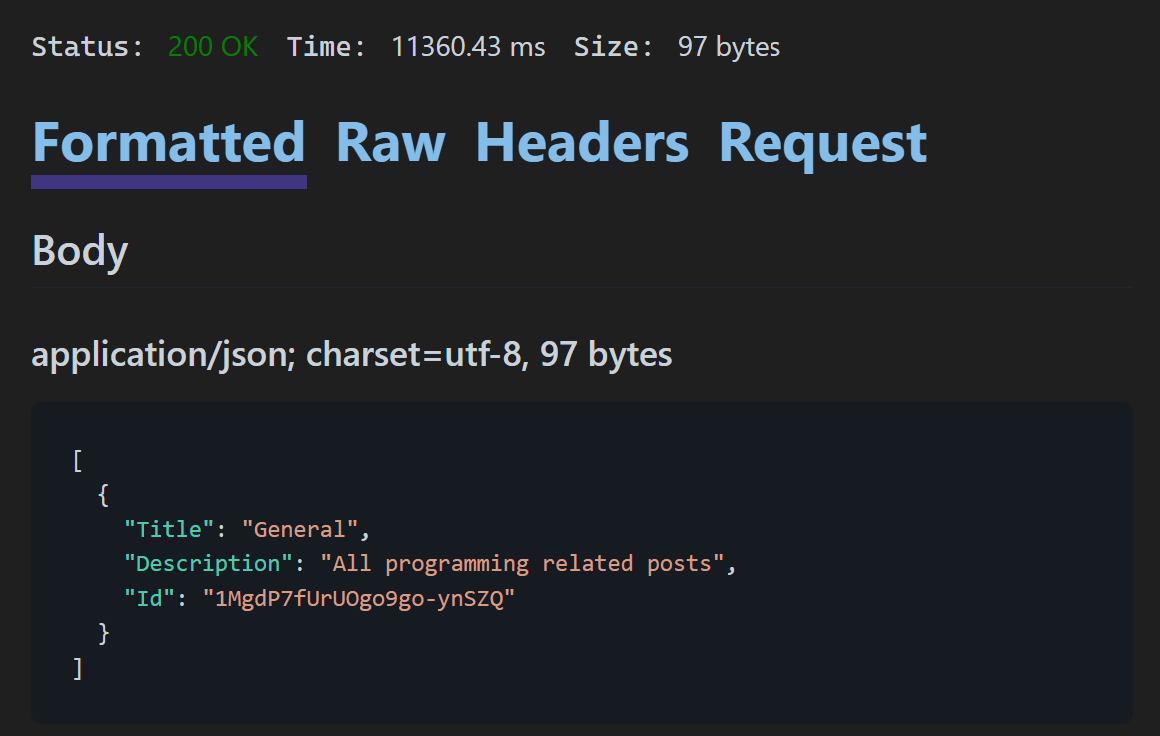
Task: Click the Id value 1MgdP7fUrUOgo9go-ynSZQ
Action: [357, 598]
